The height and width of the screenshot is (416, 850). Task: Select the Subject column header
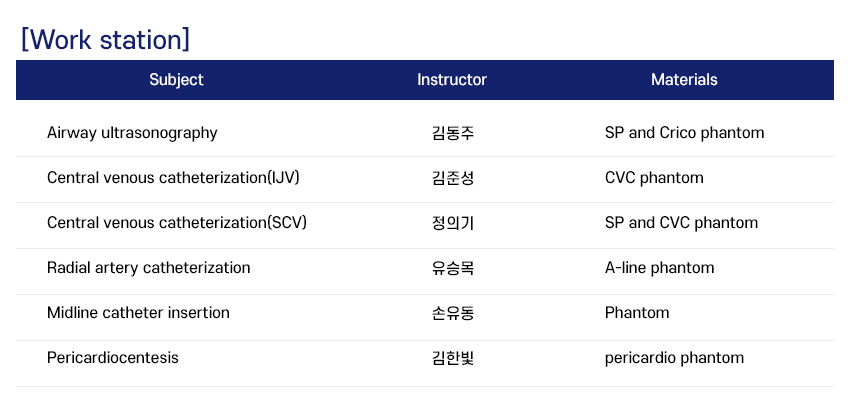point(176,80)
